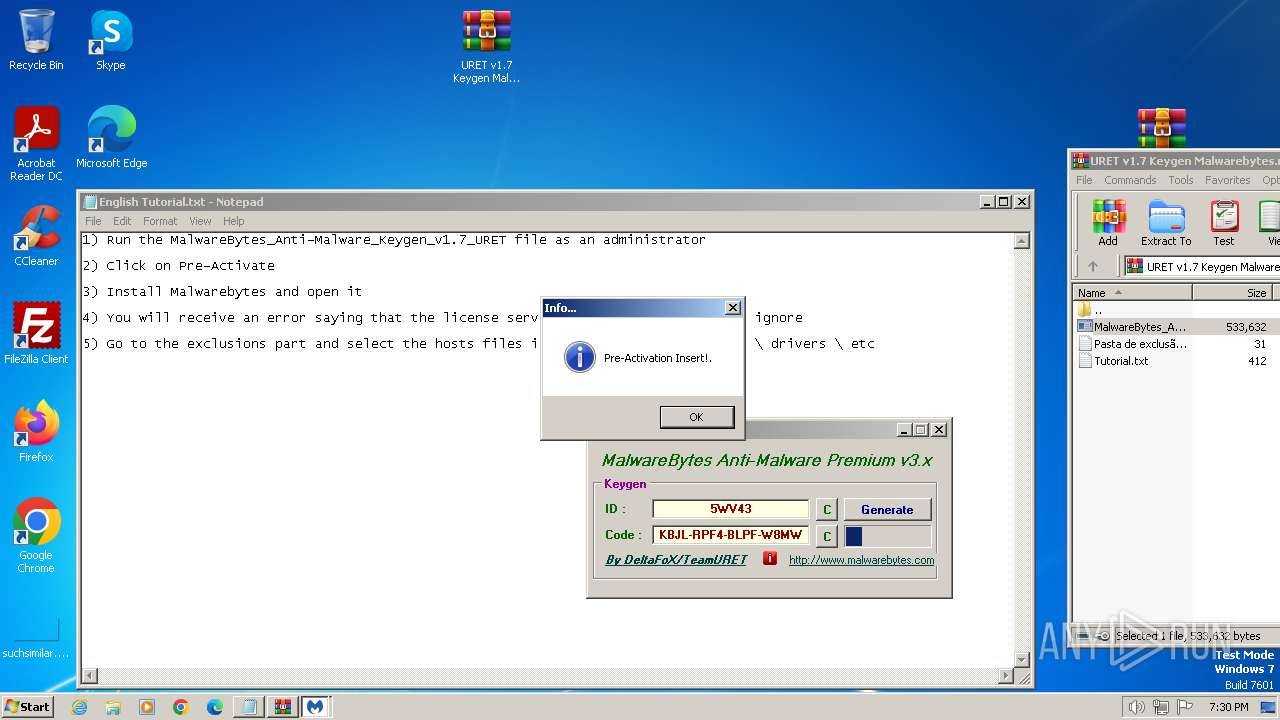
Task: Click WinRAR Extract To icon
Action: point(1166,223)
